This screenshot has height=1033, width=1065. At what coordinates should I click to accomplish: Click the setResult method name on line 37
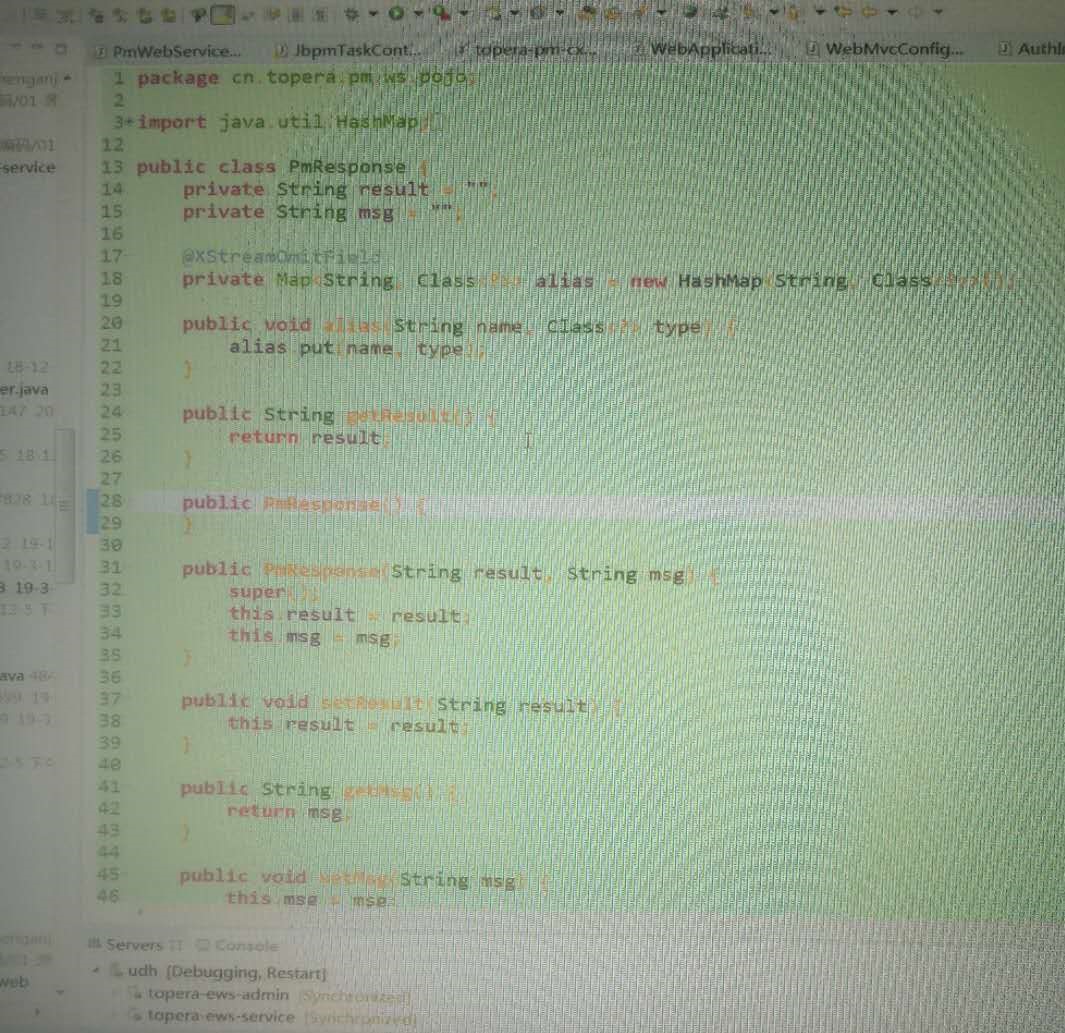373,704
